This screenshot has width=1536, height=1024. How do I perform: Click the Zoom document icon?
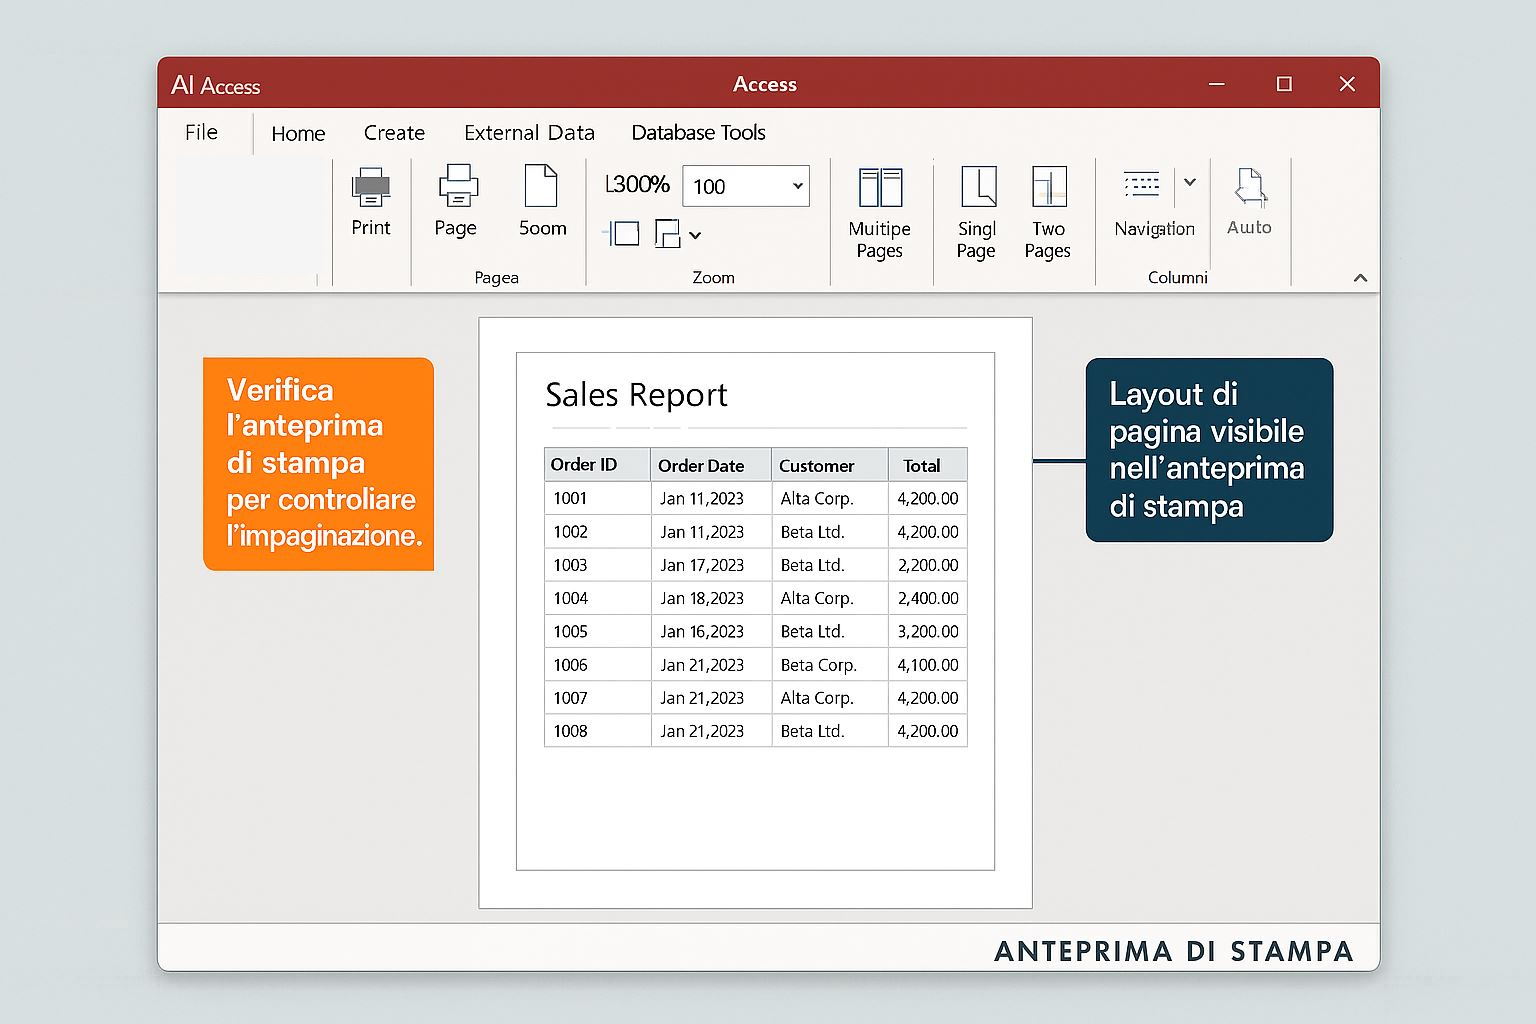(541, 187)
